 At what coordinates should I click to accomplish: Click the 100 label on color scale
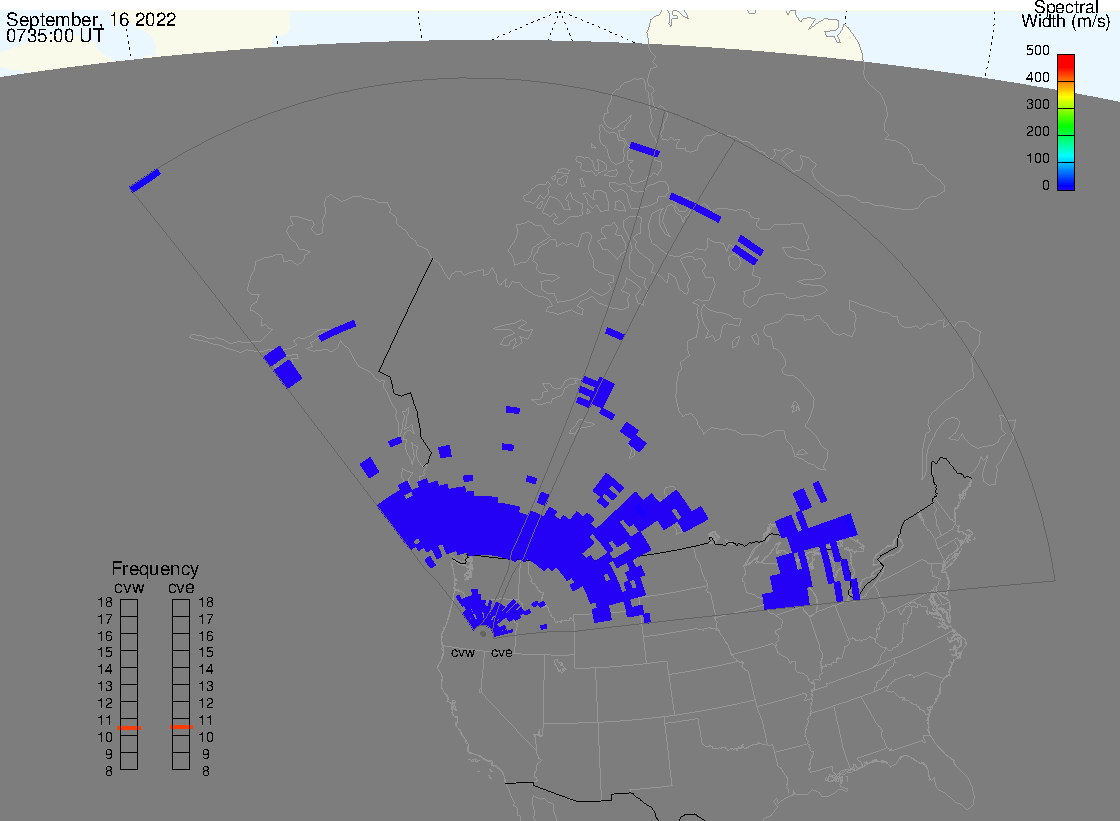coord(1037,159)
